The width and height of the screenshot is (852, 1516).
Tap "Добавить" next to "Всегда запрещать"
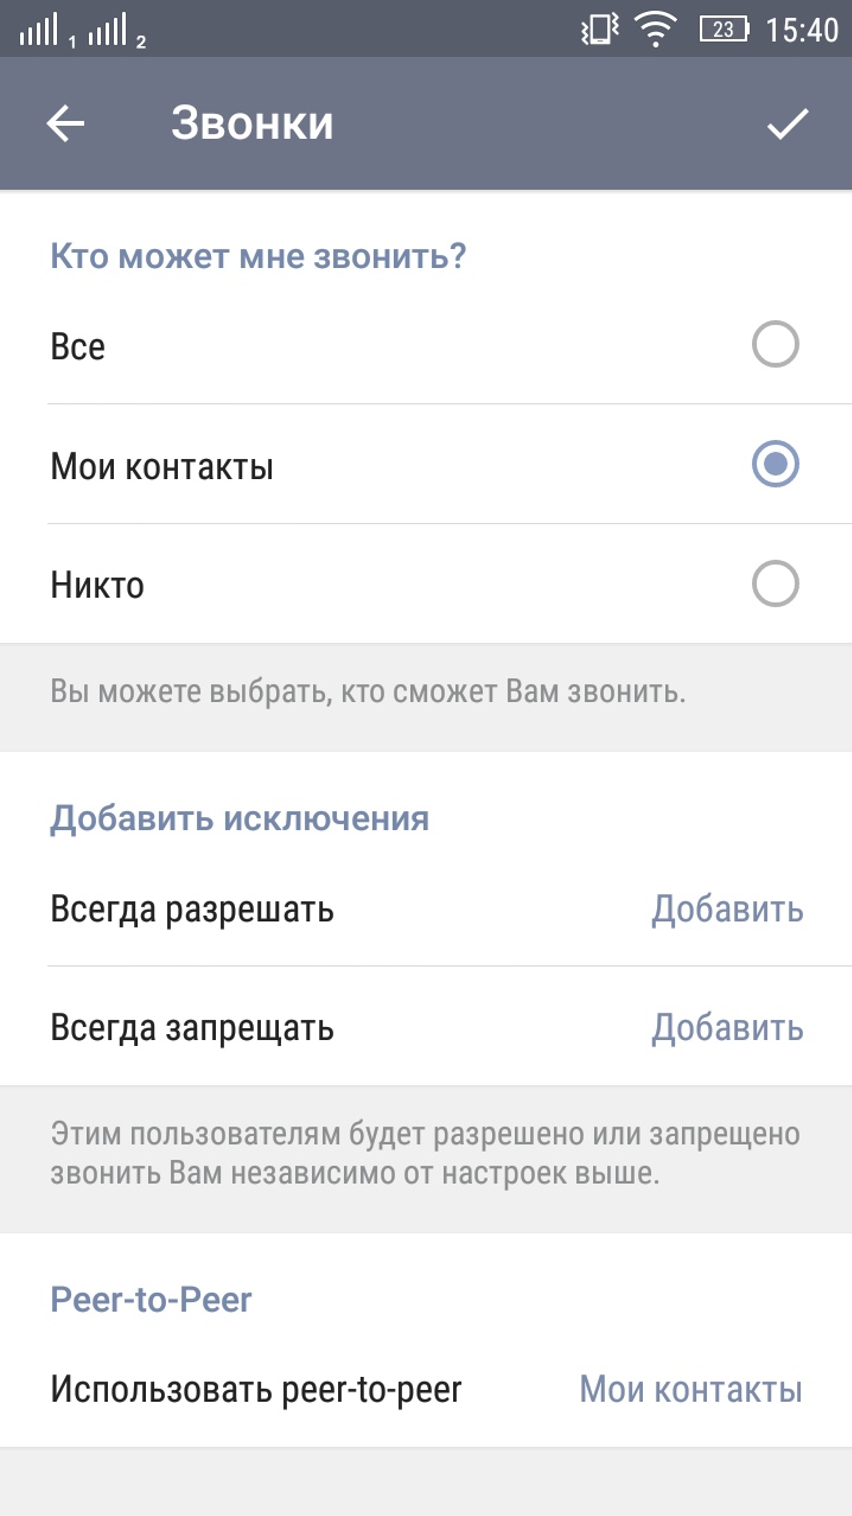click(727, 1028)
